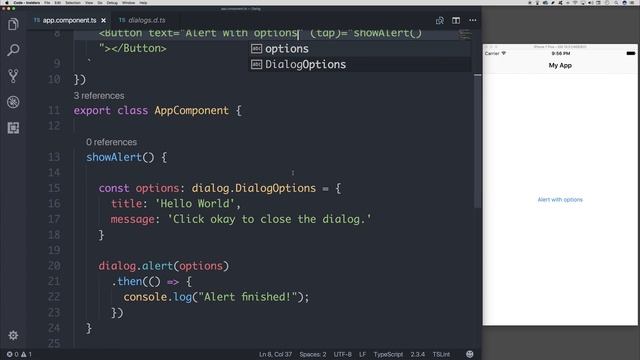Click 'AppComponent' class name on line 11

(191, 111)
